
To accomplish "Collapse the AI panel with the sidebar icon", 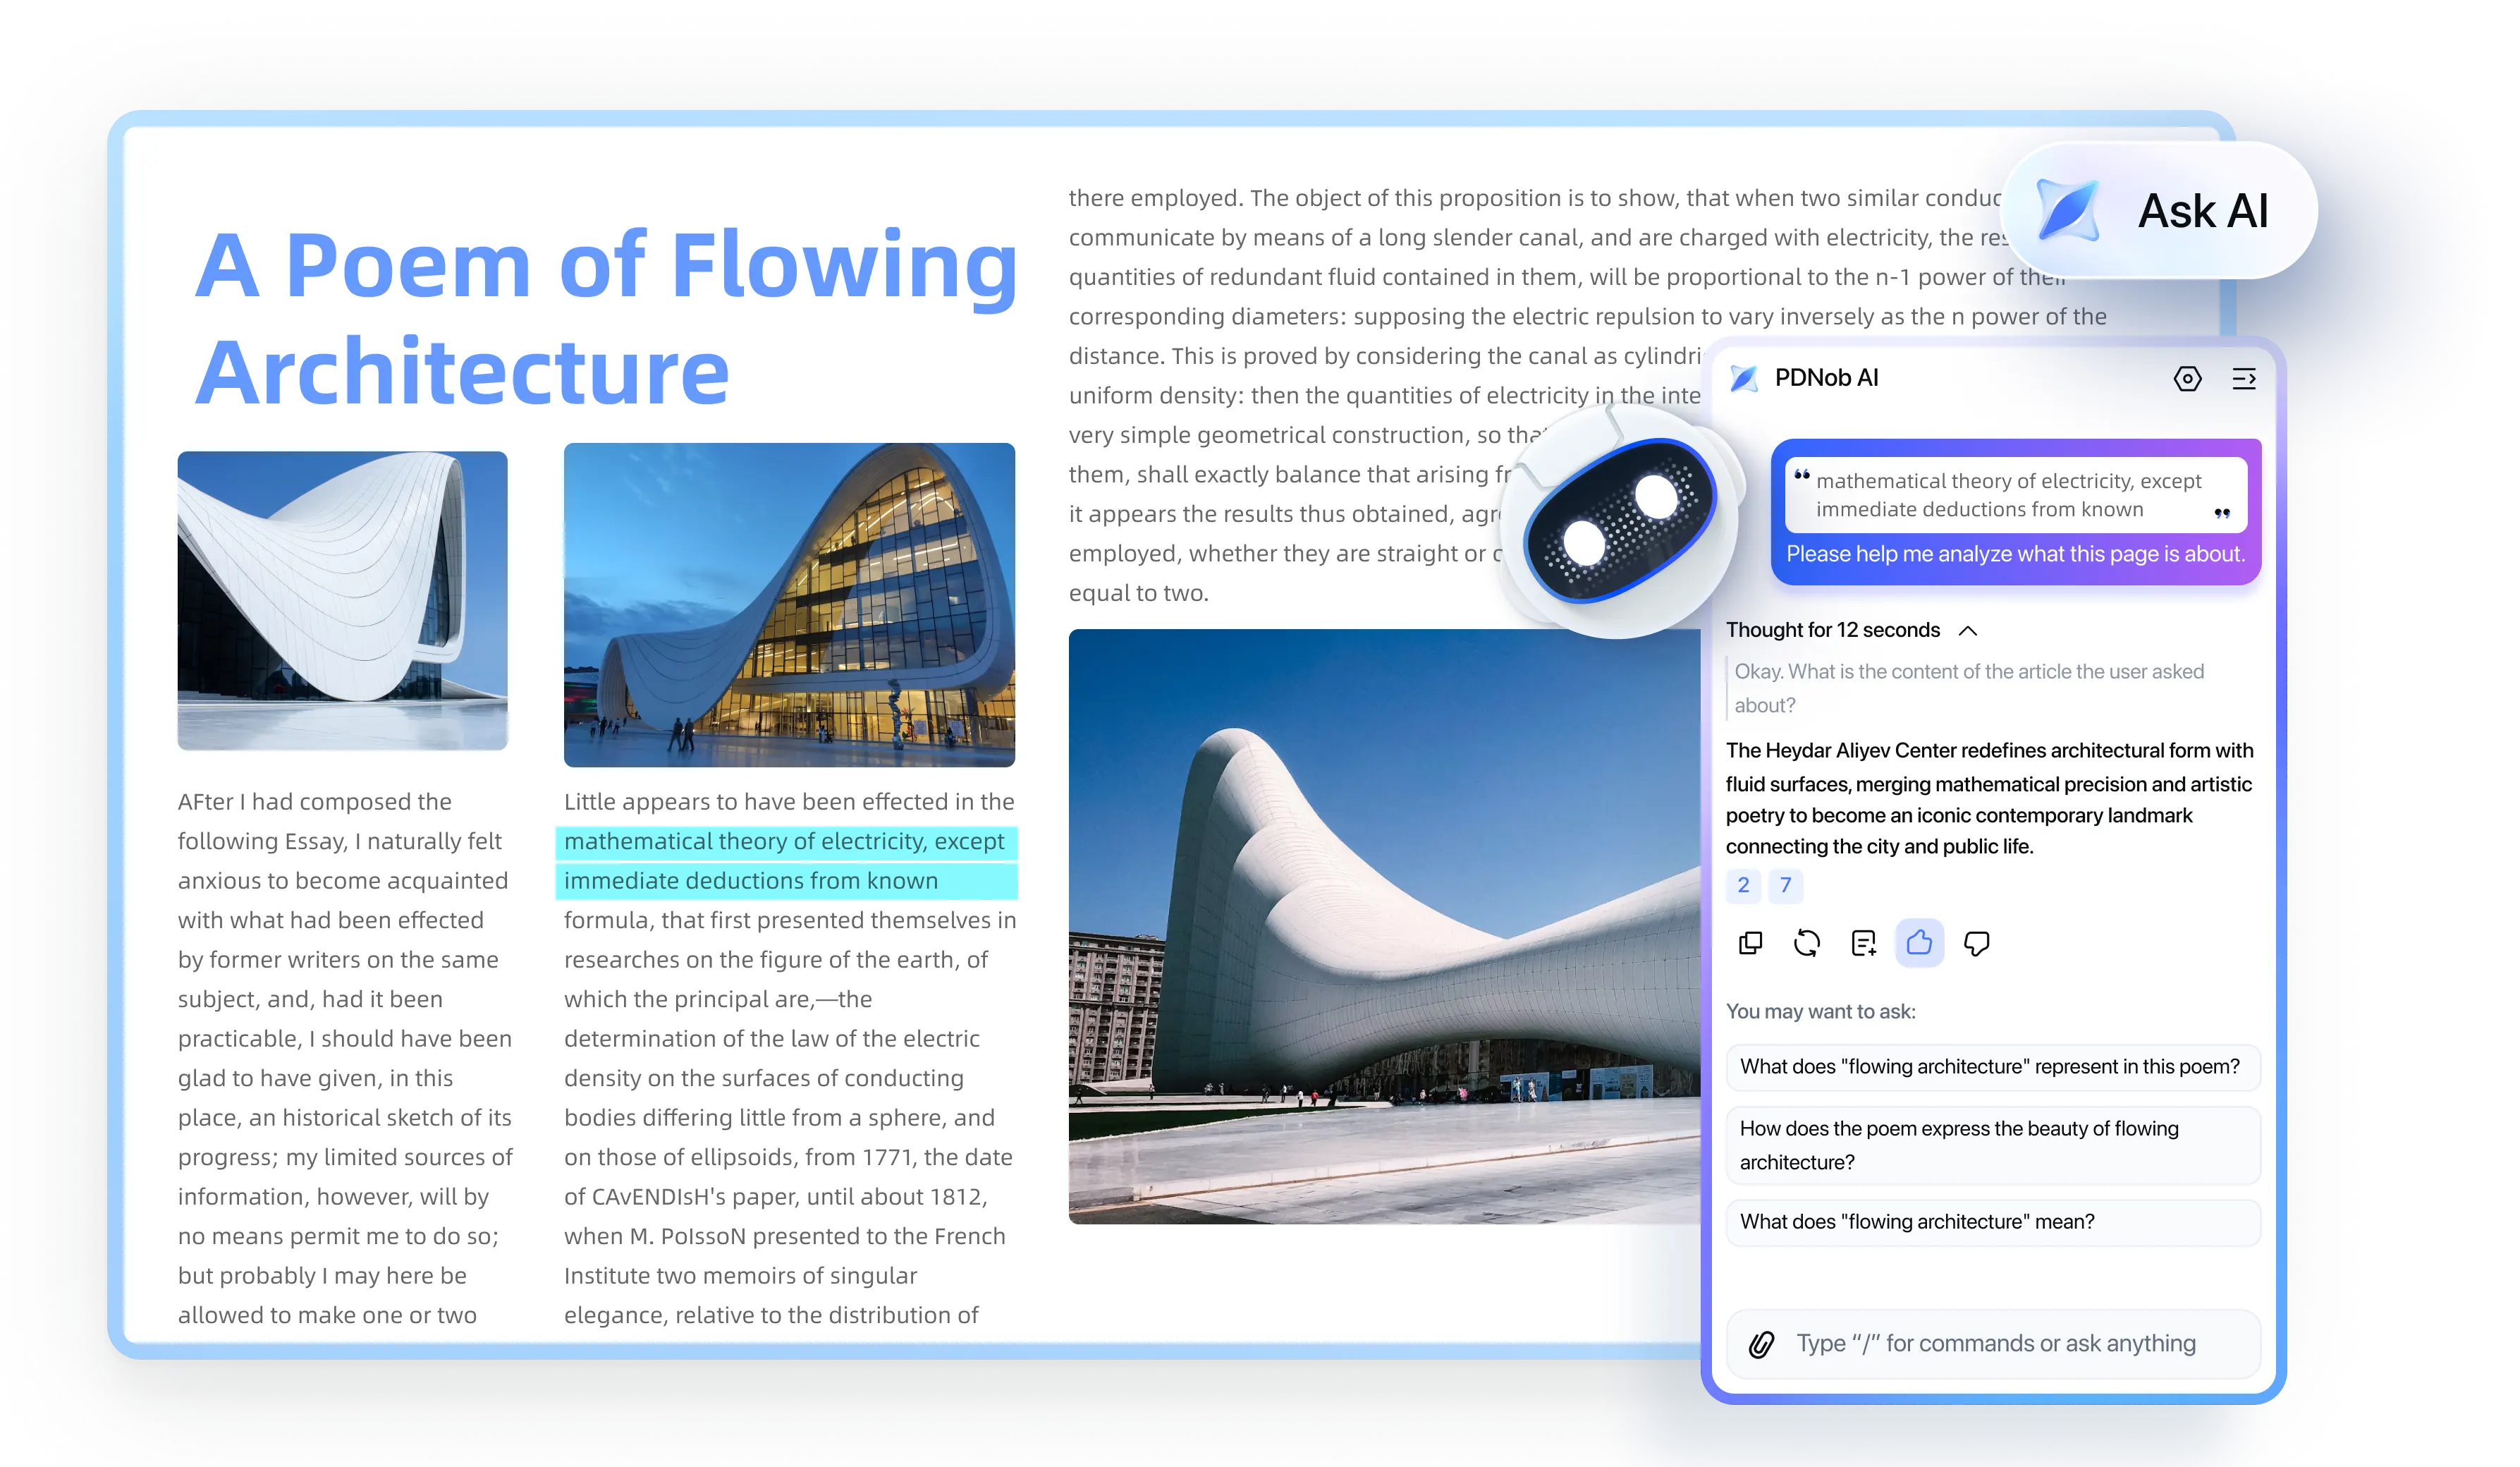I will click(2244, 379).
